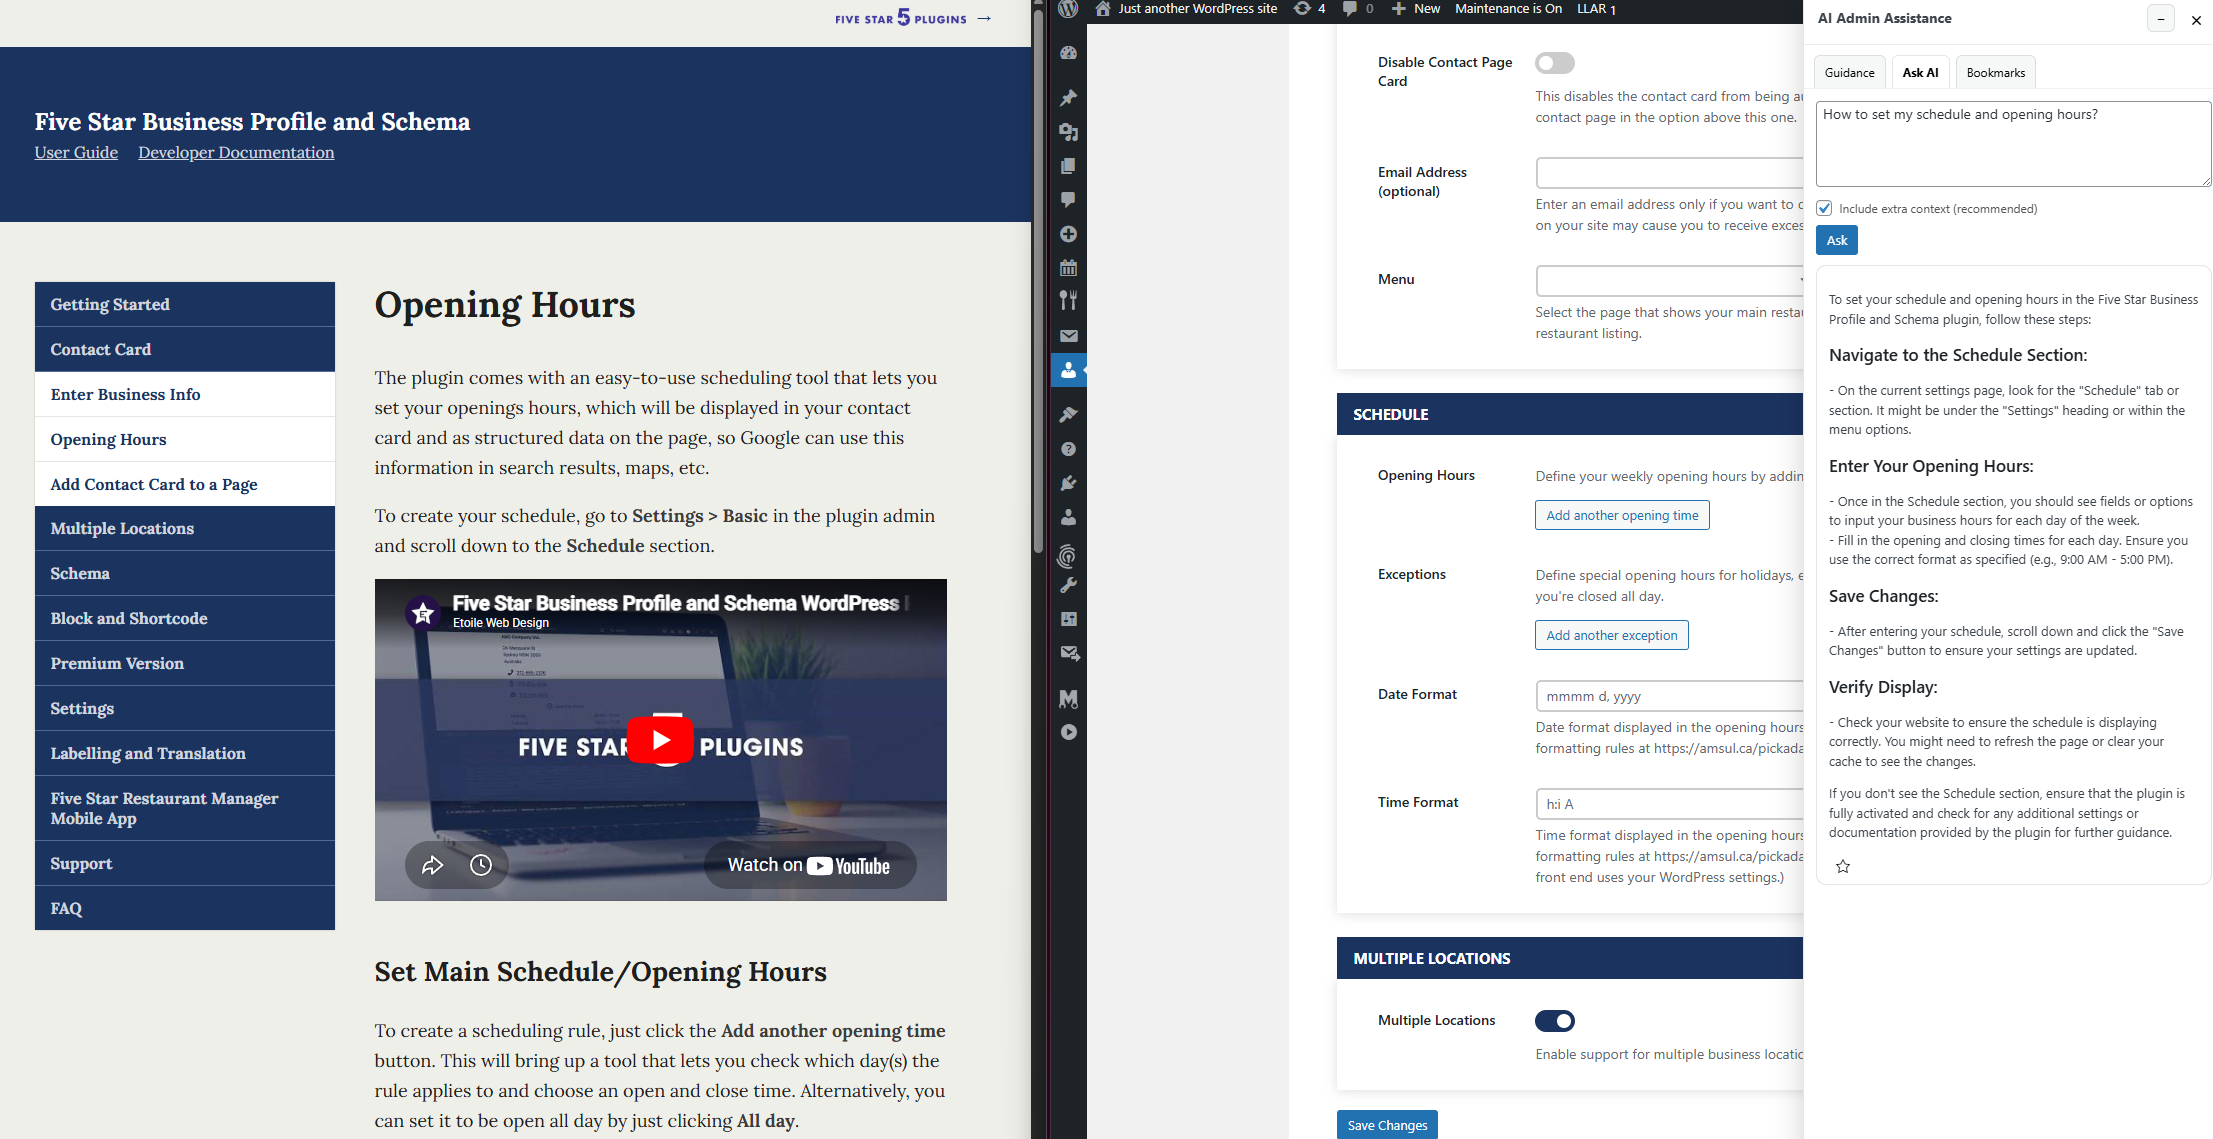This screenshot has width=2213, height=1139.
Task: Open the User Guide link
Action: click(x=76, y=152)
